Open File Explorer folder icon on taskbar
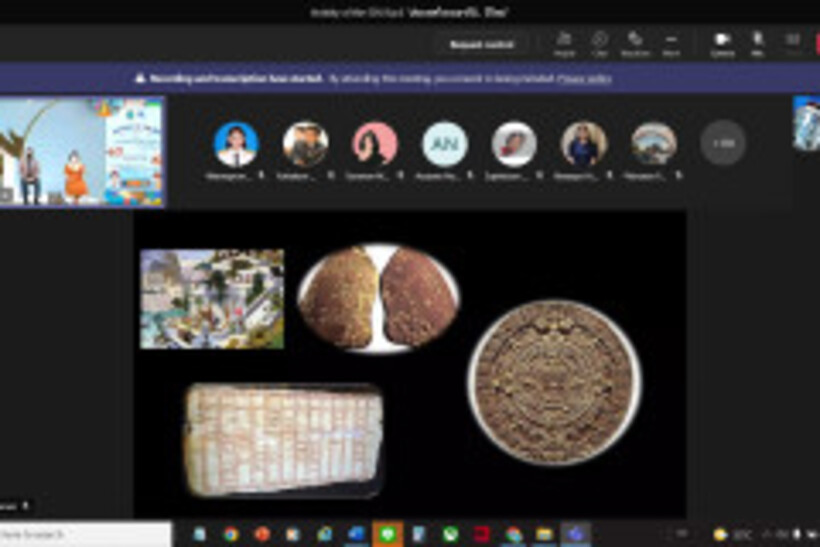The image size is (820, 547). (544, 534)
